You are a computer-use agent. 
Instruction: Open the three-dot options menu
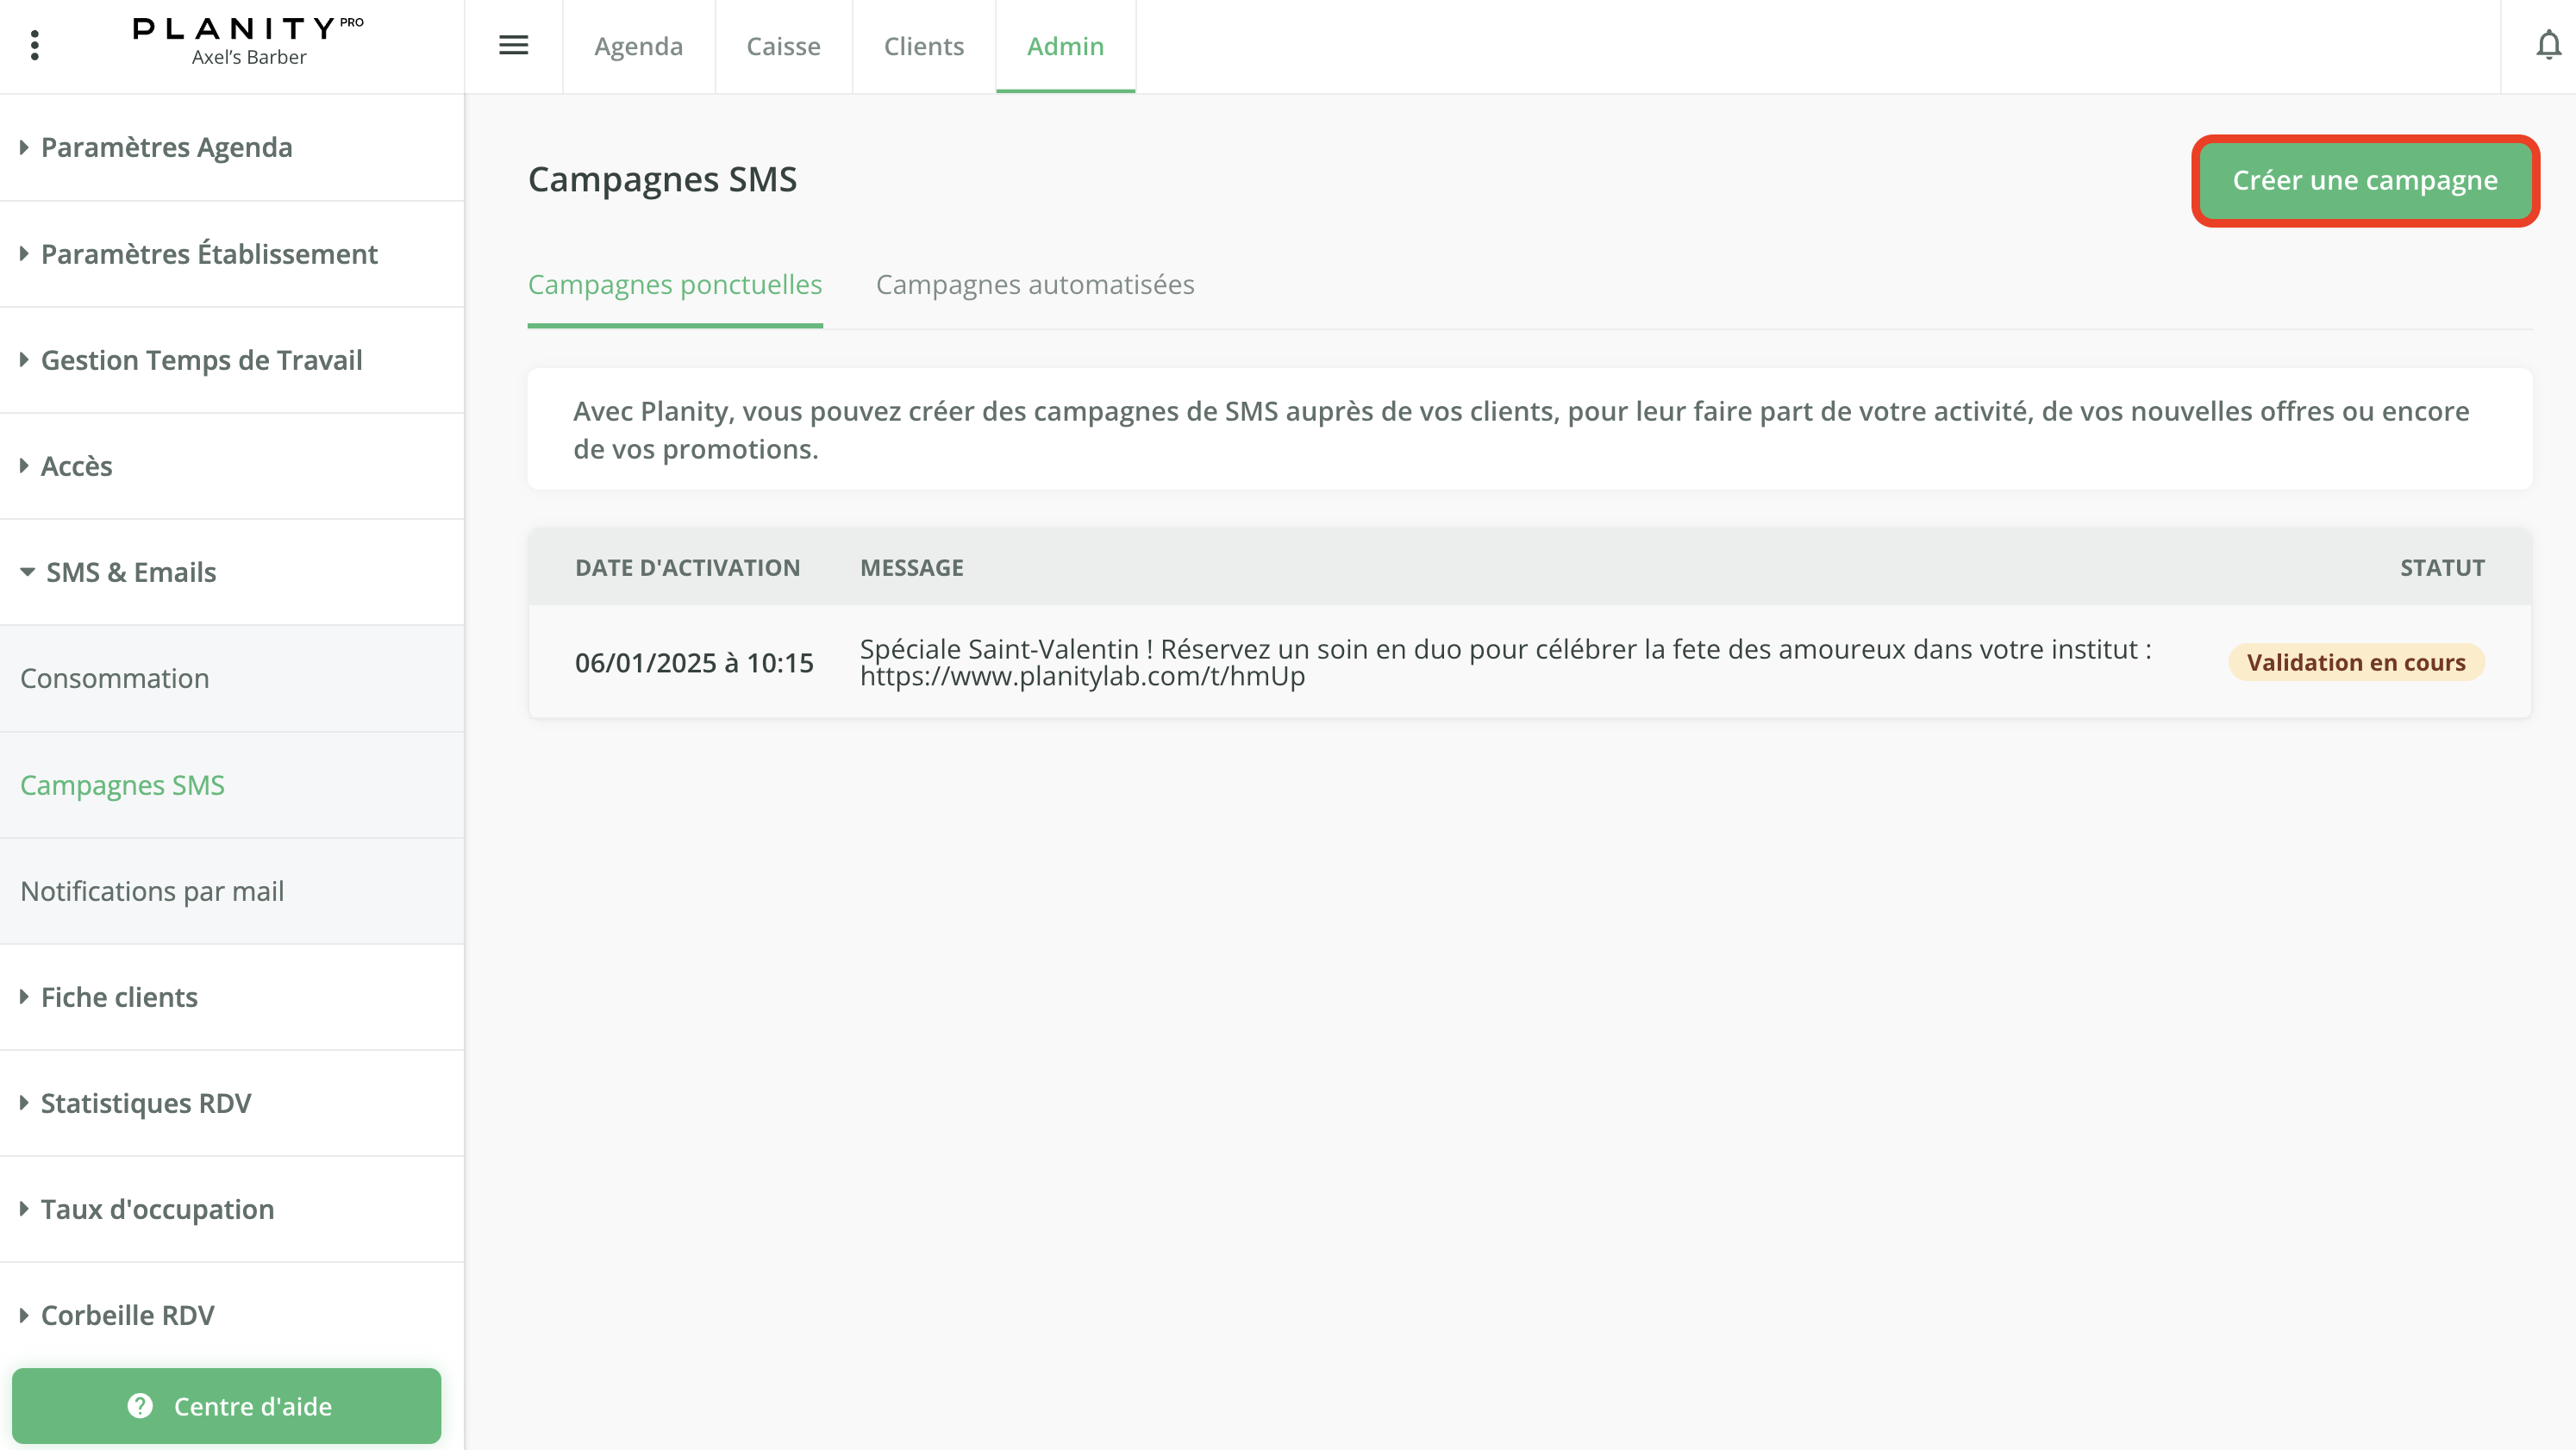[x=36, y=45]
